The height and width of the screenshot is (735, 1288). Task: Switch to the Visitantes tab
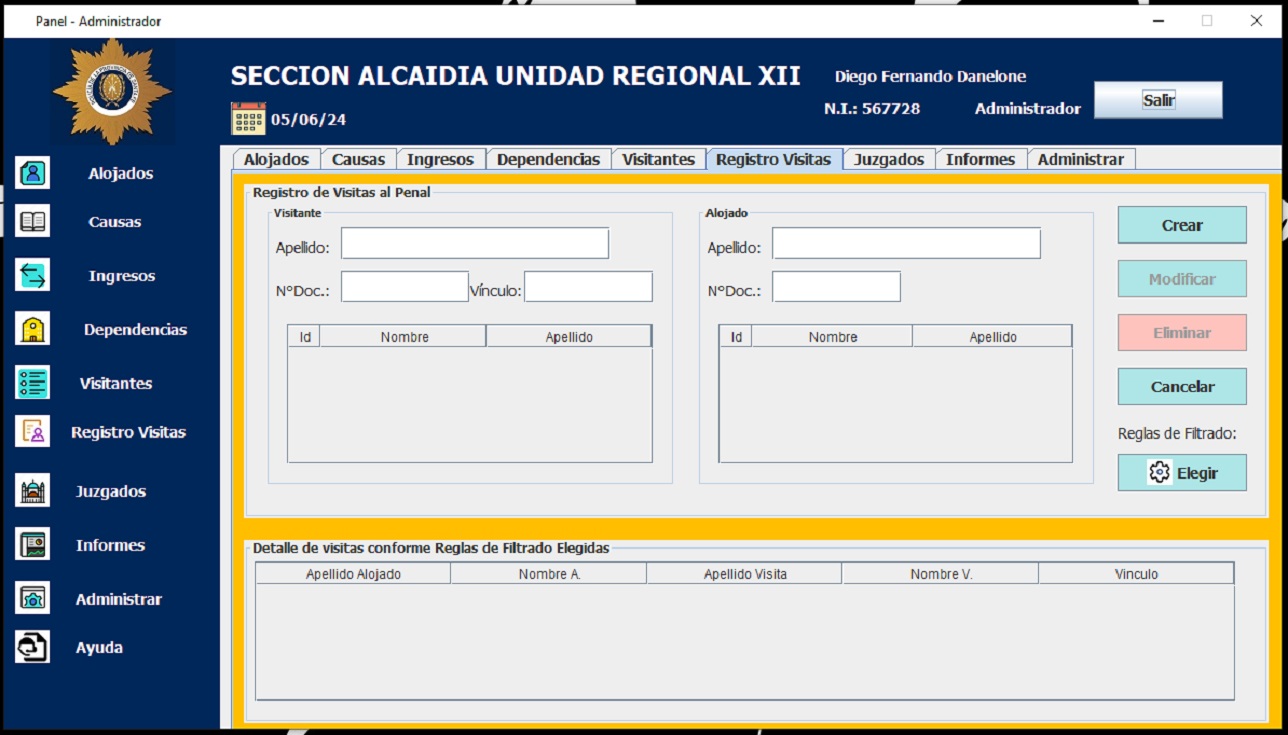[x=658, y=159]
